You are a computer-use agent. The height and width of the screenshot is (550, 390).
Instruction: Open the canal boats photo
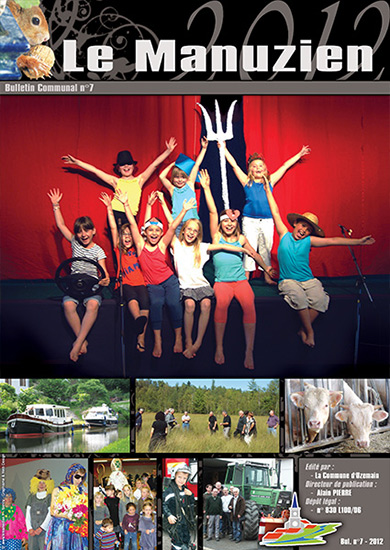tap(65, 415)
